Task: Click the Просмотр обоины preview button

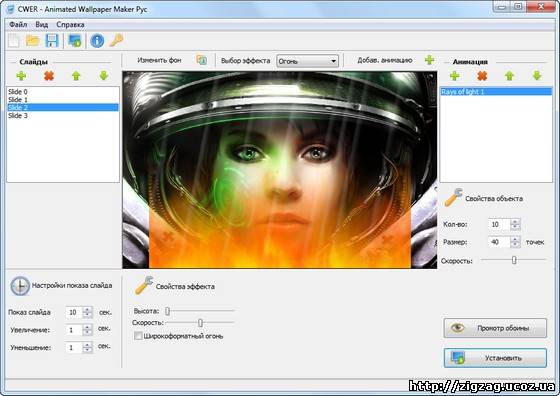Action: click(x=495, y=328)
